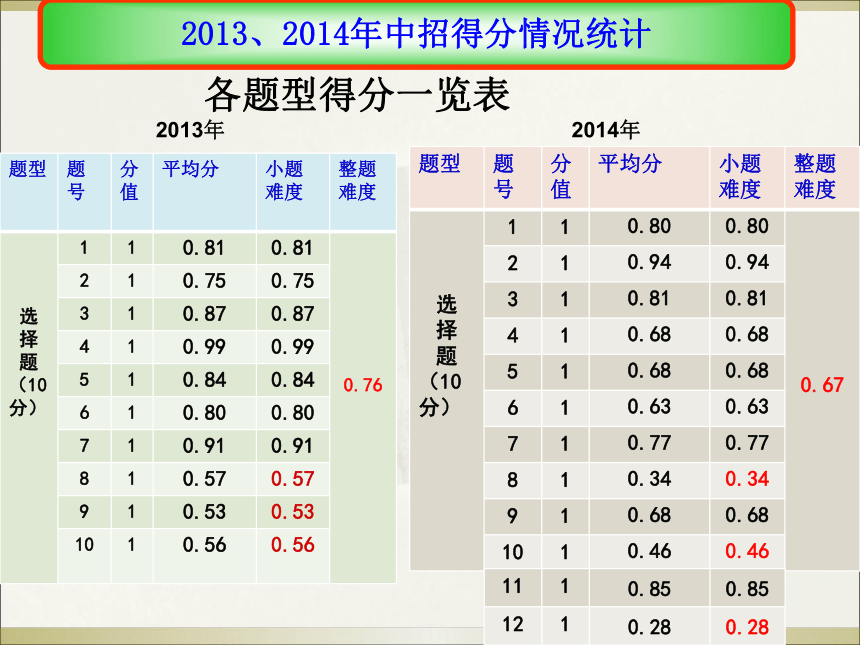
Task: Click the green title banner '2013、2014年中招得分情况统计'
Action: pos(416,34)
